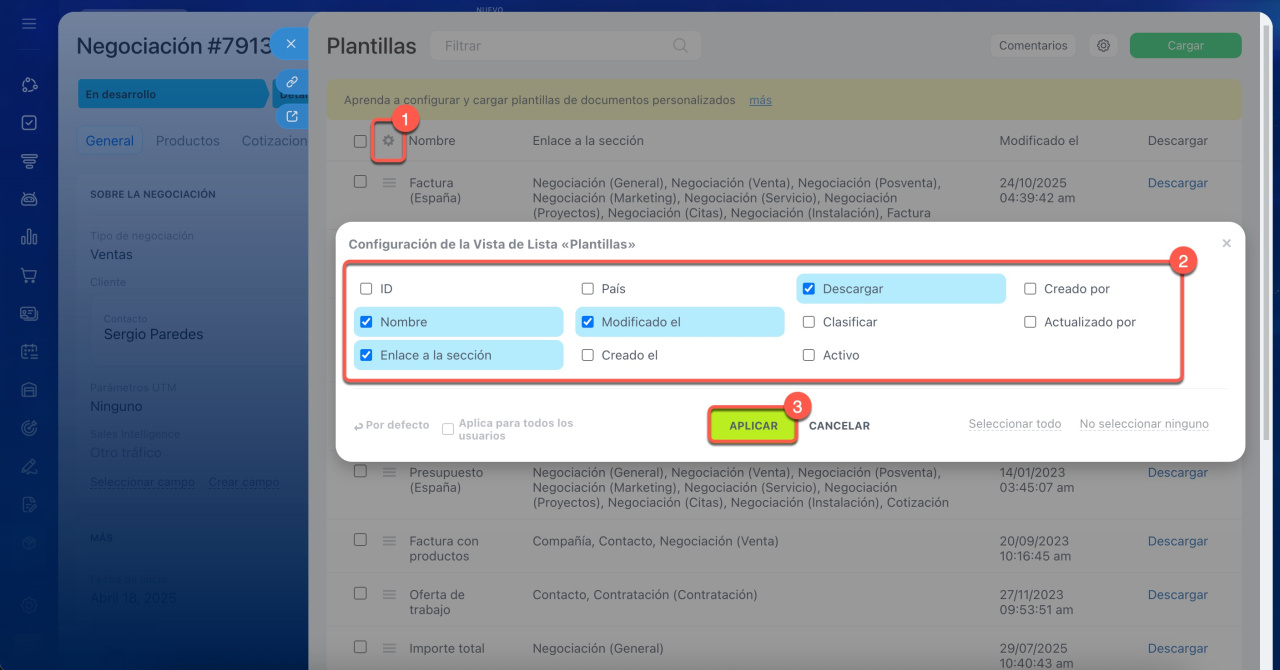The height and width of the screenshot is (670, 1280).
Task: Check the Creado por column option
Action: click(x=1030, y=289)
